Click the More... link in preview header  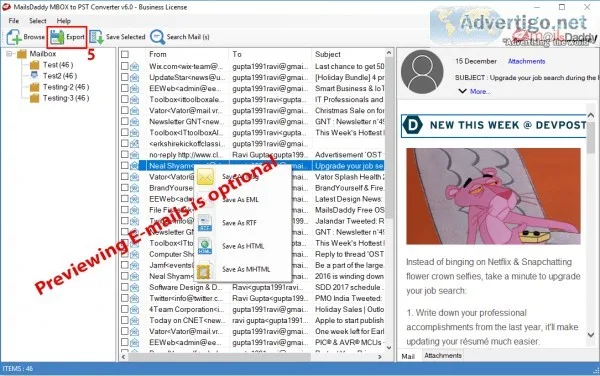pyautogui.click(x=480, y=91)
